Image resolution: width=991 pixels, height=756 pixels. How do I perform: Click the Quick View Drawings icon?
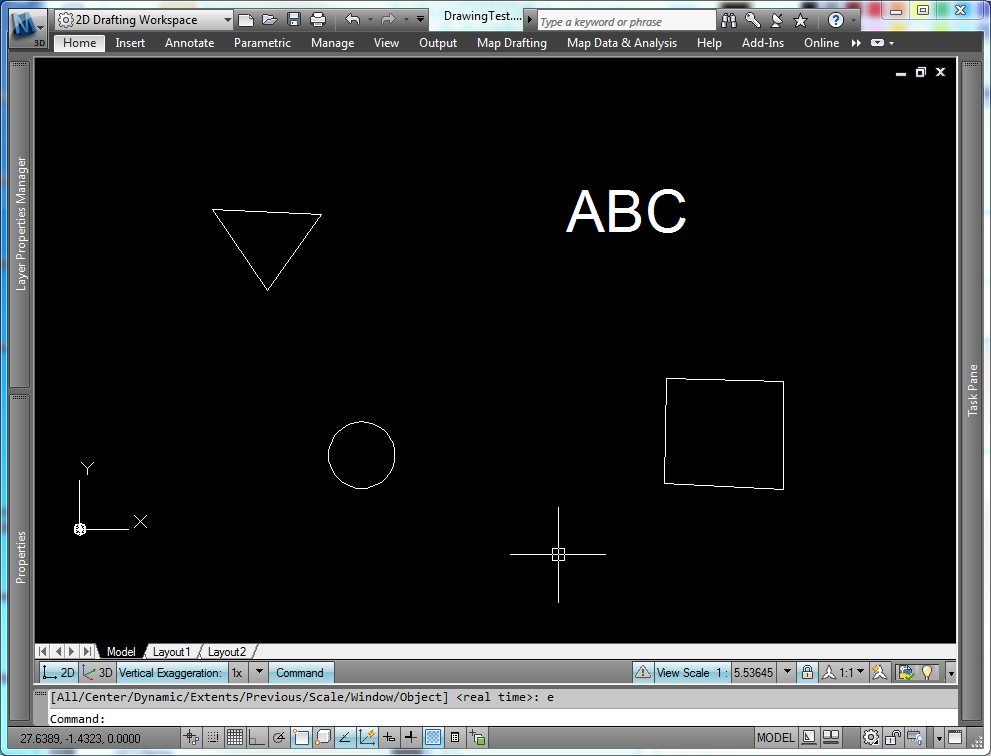[x=830, y=737]
